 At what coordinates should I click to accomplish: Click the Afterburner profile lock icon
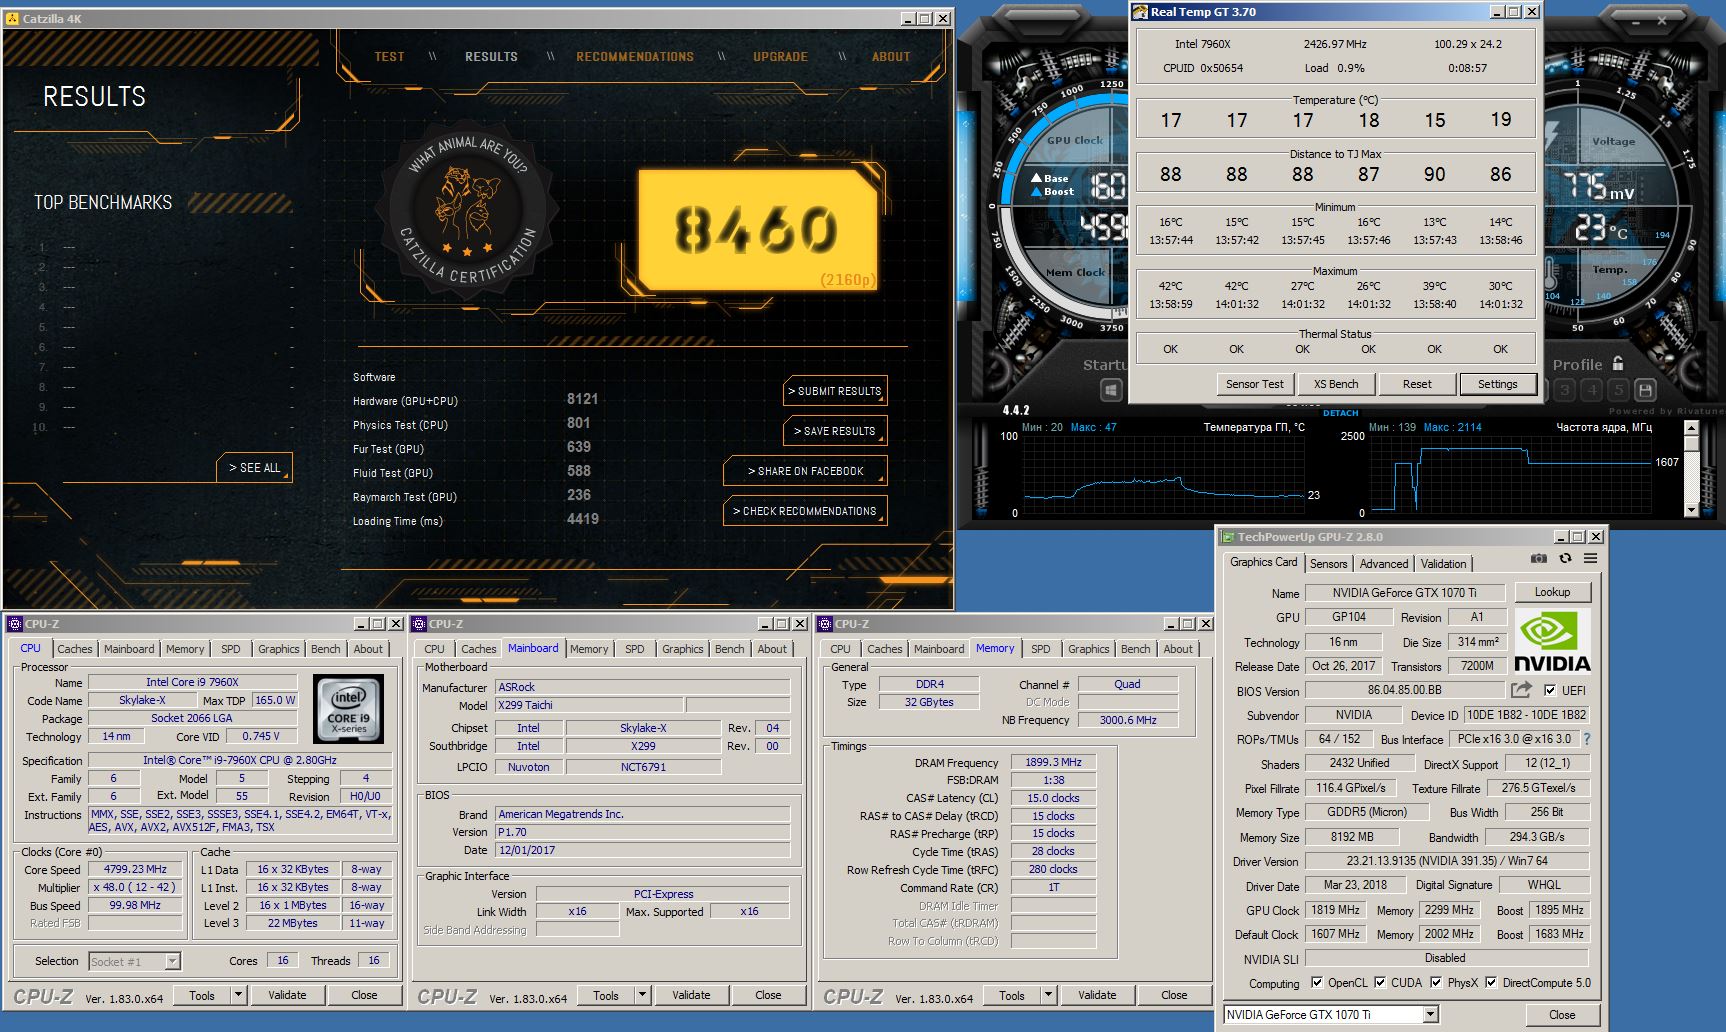point(1618,364)
